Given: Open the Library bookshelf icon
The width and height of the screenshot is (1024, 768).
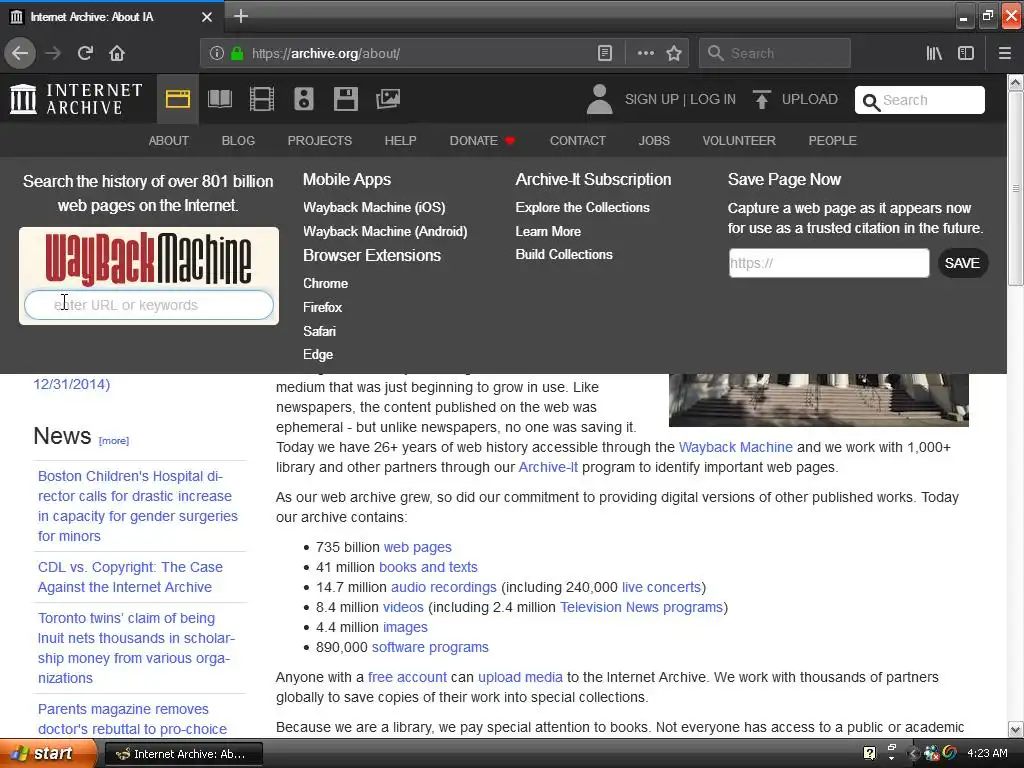Looking at the screenshot, I should pyautogui.click(x=935, y=54).
